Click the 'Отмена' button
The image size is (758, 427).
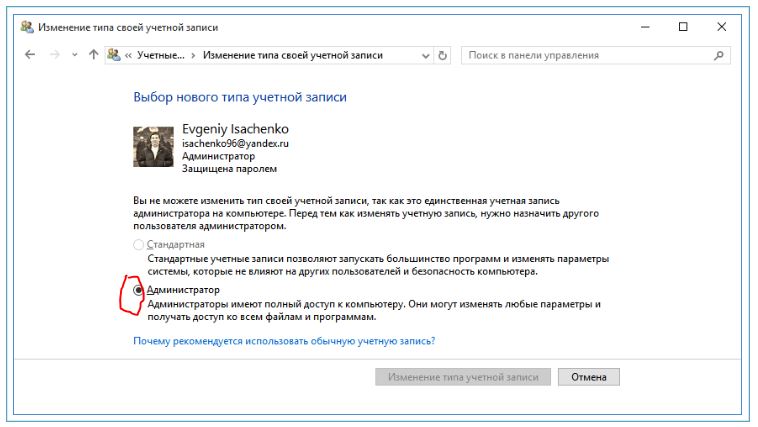pos(589,377)
